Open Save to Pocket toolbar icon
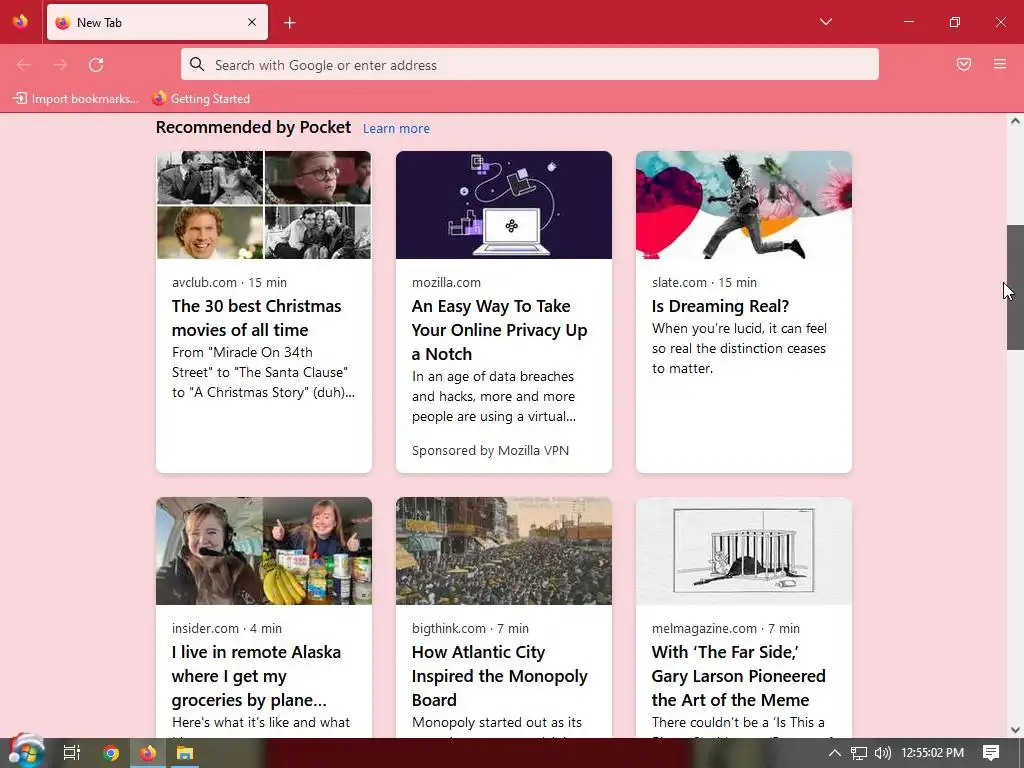The height and width of the screenshot is (768, 1024). click(964, 64)
